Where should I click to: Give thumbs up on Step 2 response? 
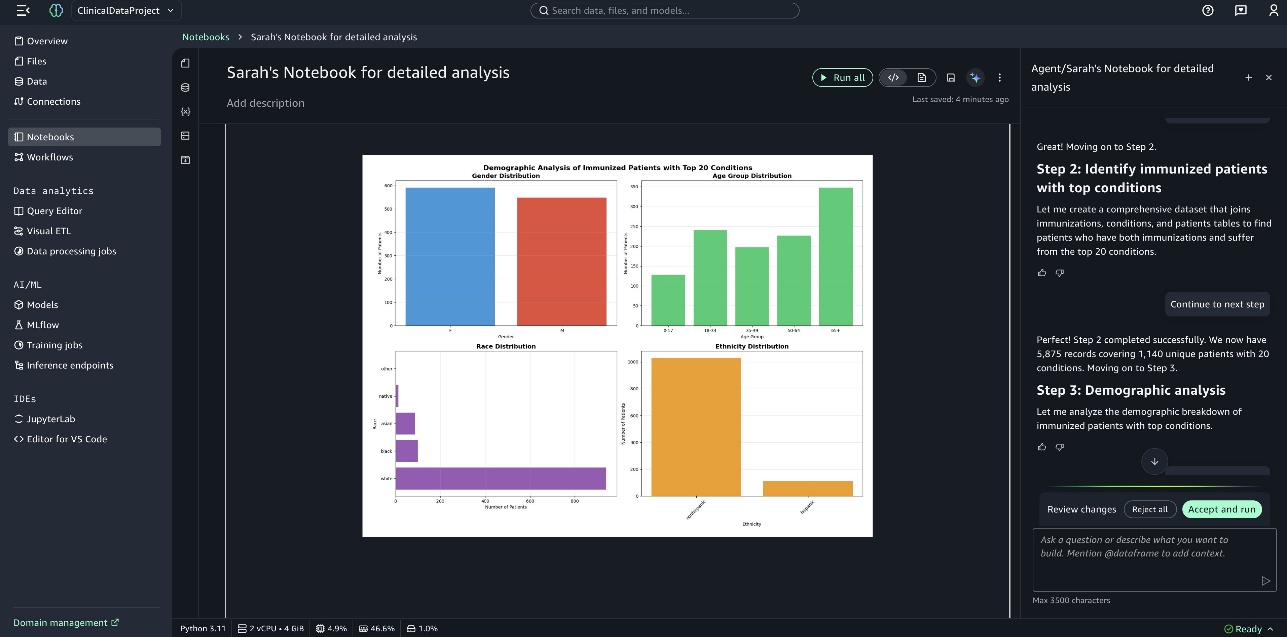(1042, 273)
